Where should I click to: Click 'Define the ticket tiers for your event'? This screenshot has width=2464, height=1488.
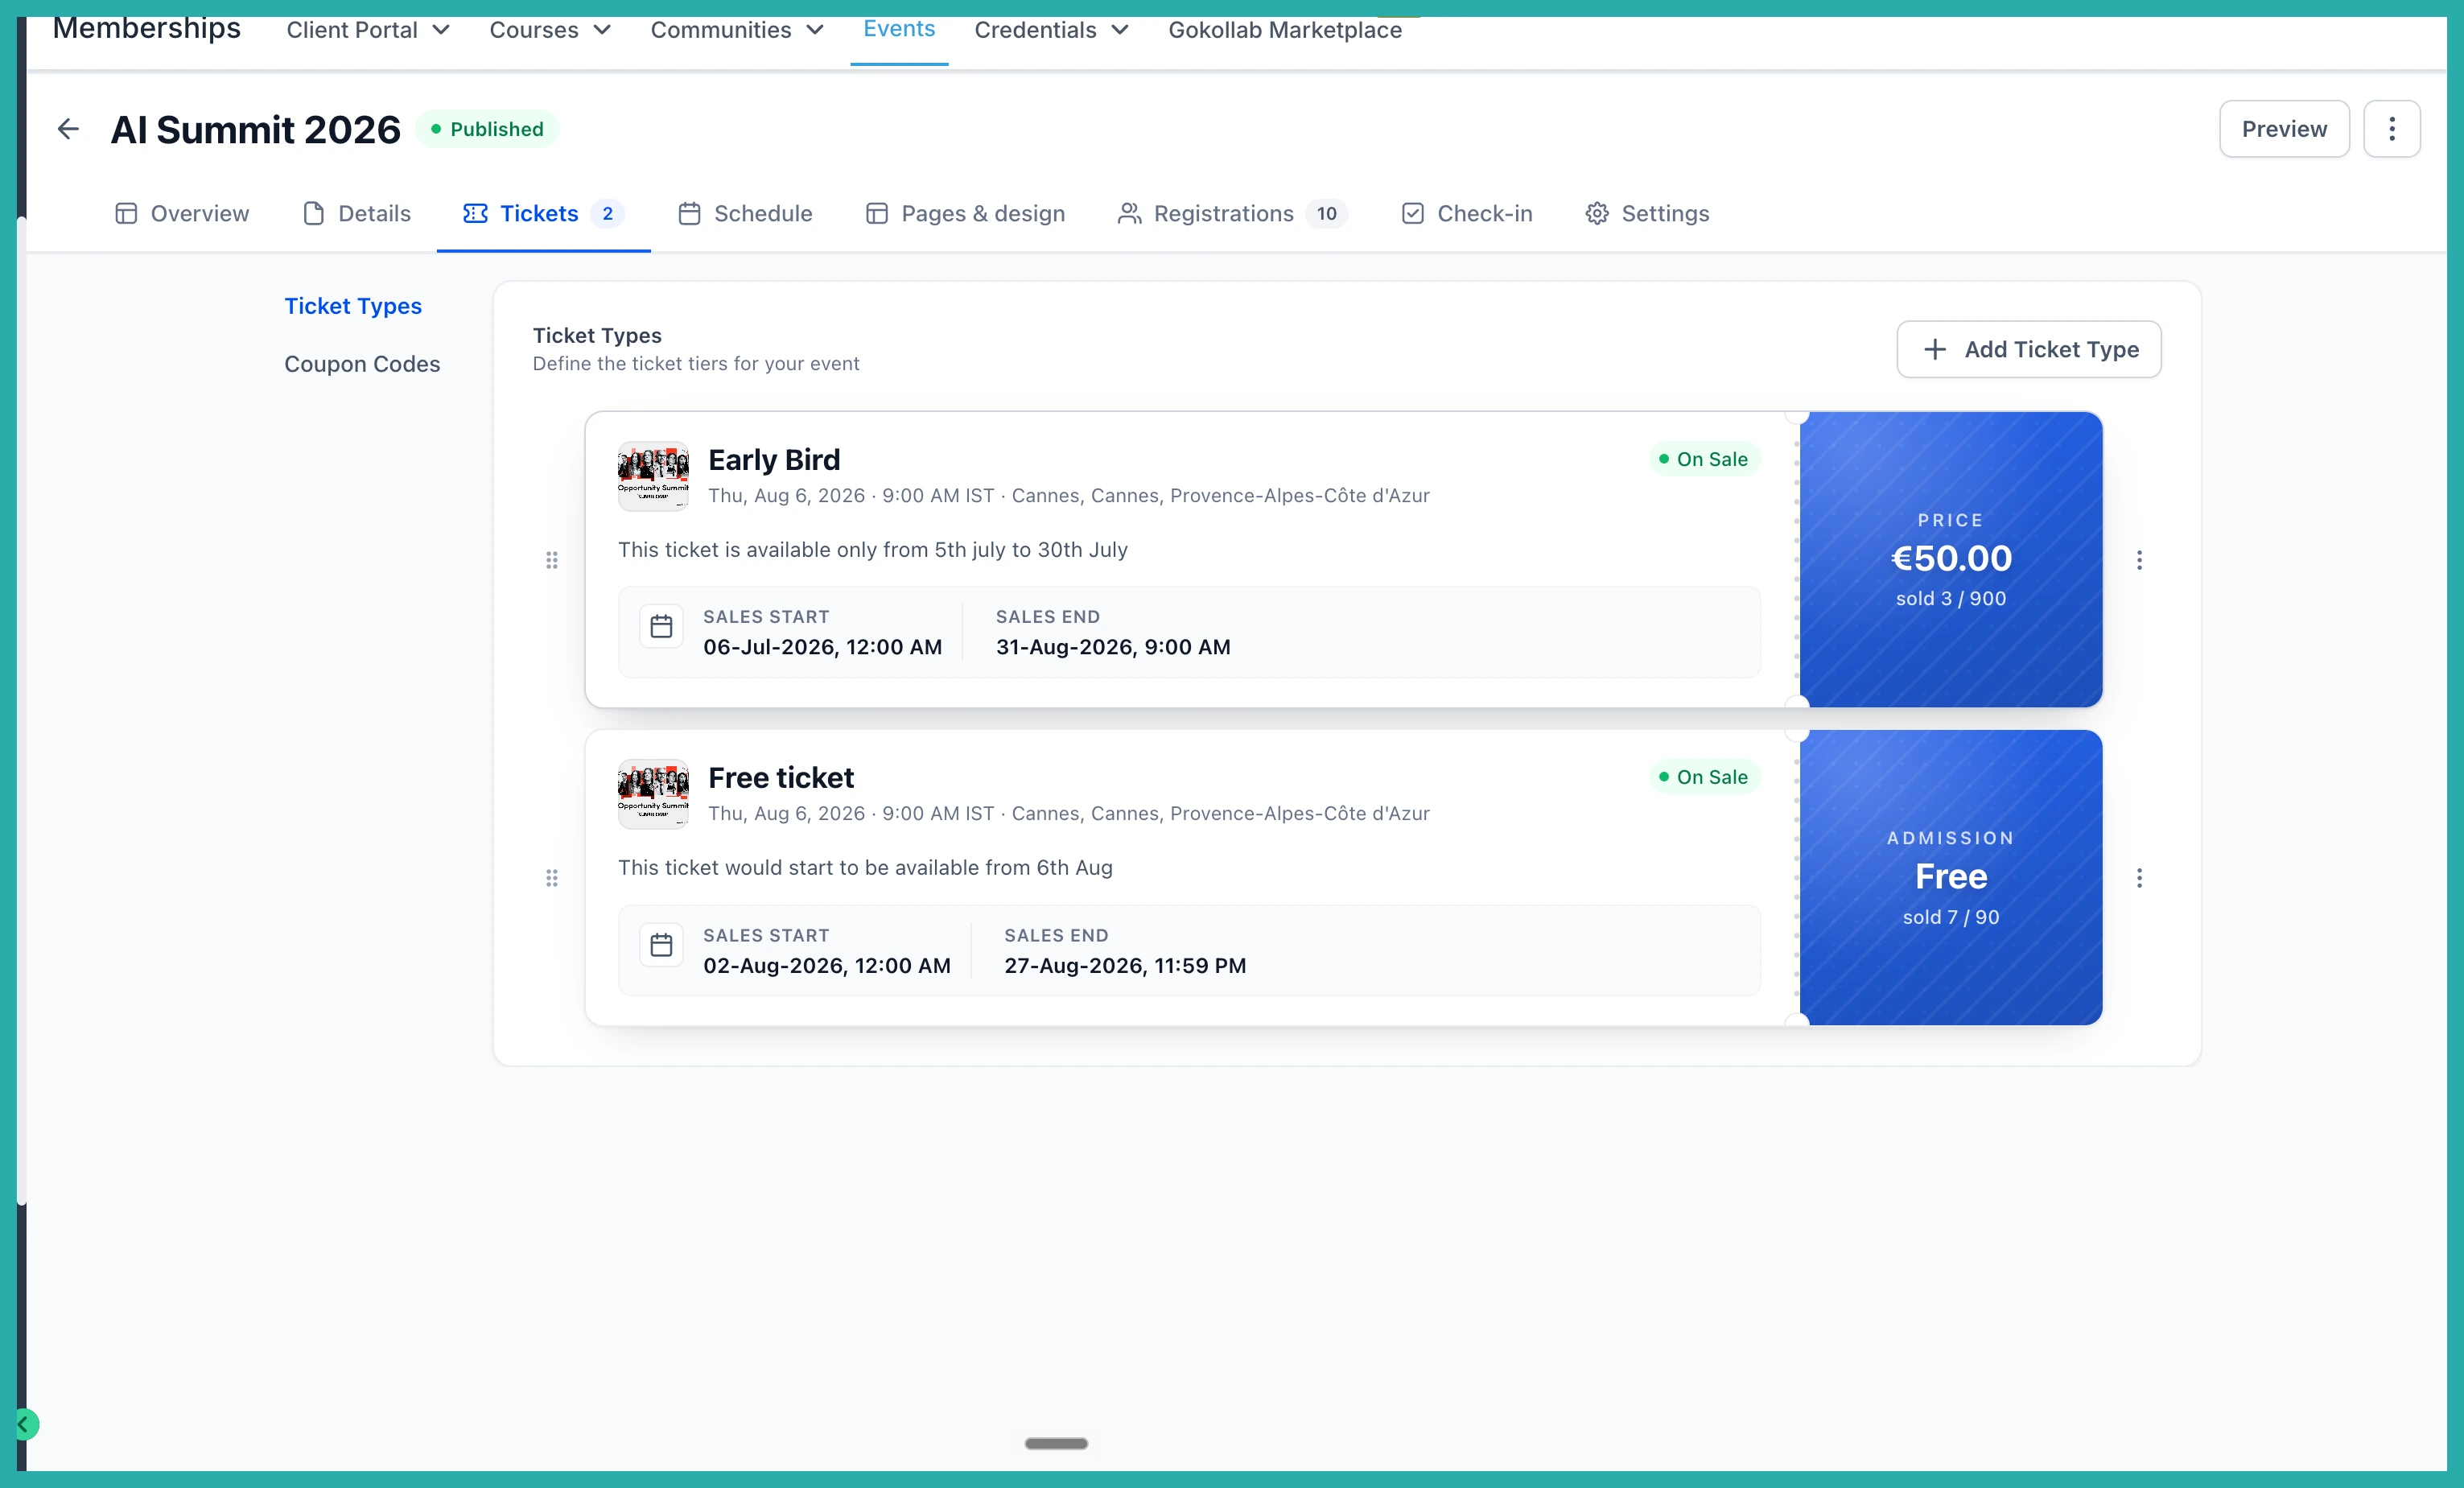coord(695,364)
